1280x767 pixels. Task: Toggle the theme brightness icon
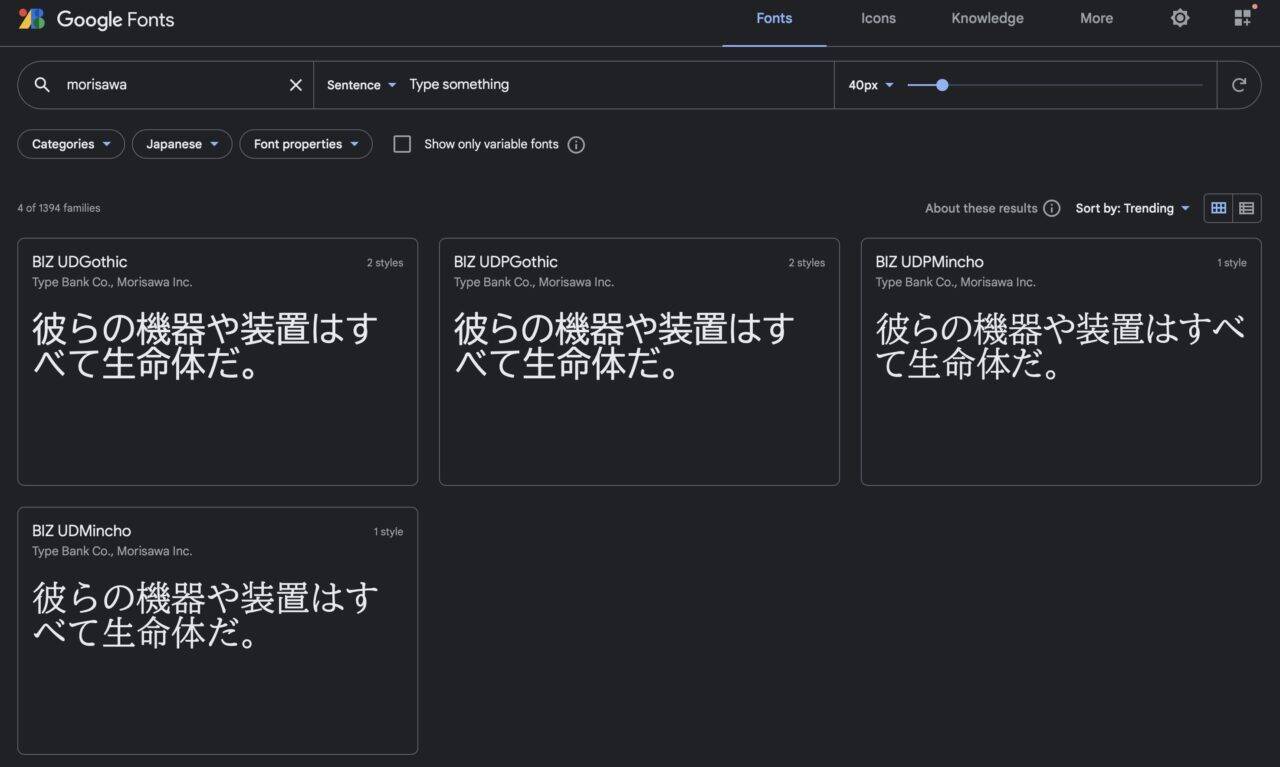tap(1180, 18)
